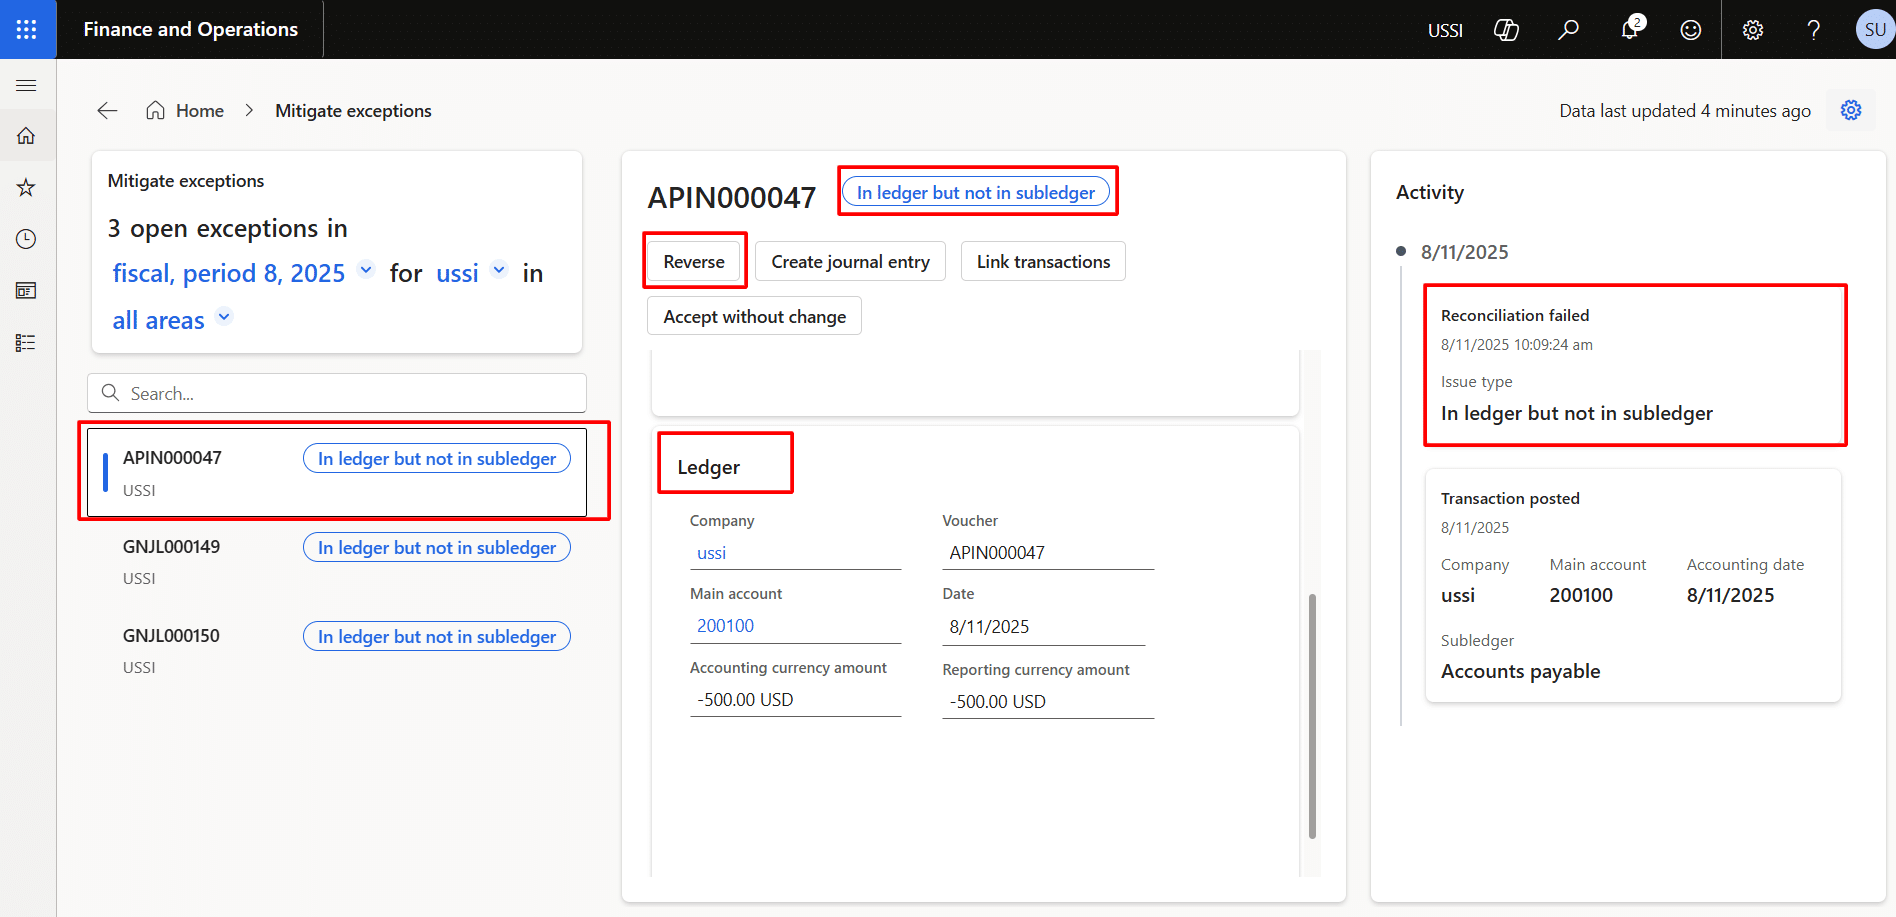Click Create journal entry button

click(850, 262)
